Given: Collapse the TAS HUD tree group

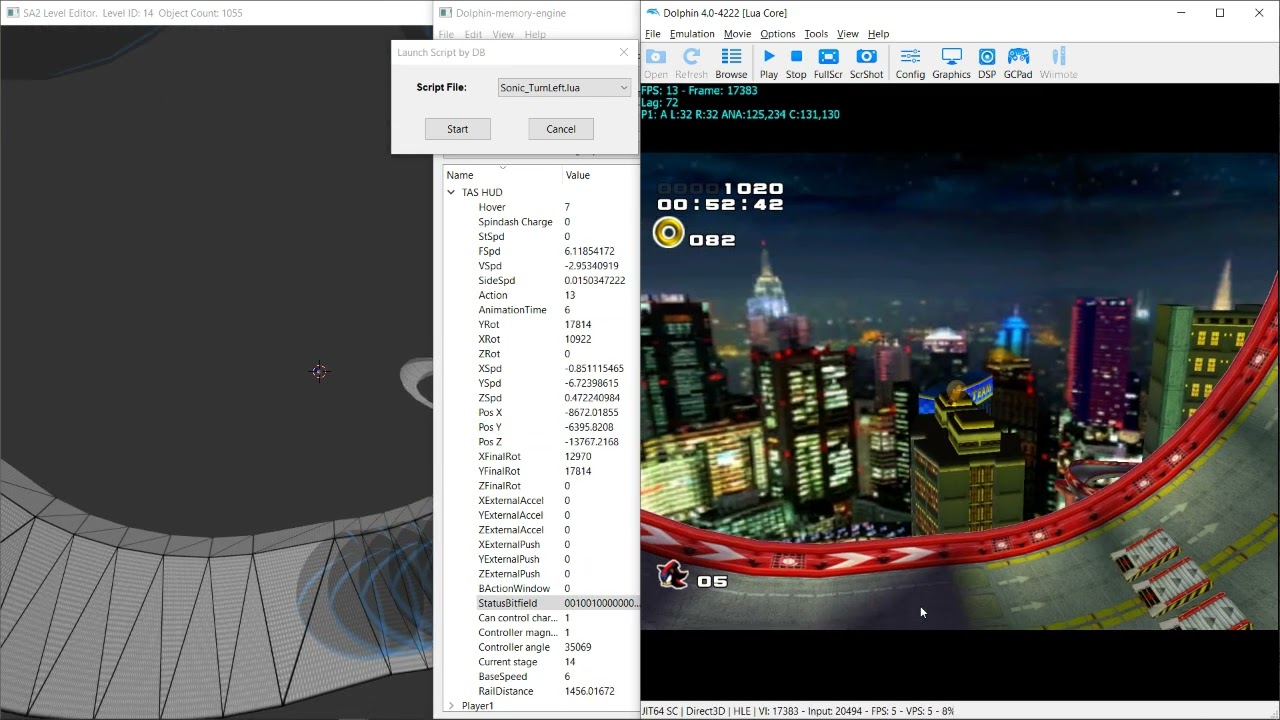Looking at the screenshot, I should click(451, 192).
